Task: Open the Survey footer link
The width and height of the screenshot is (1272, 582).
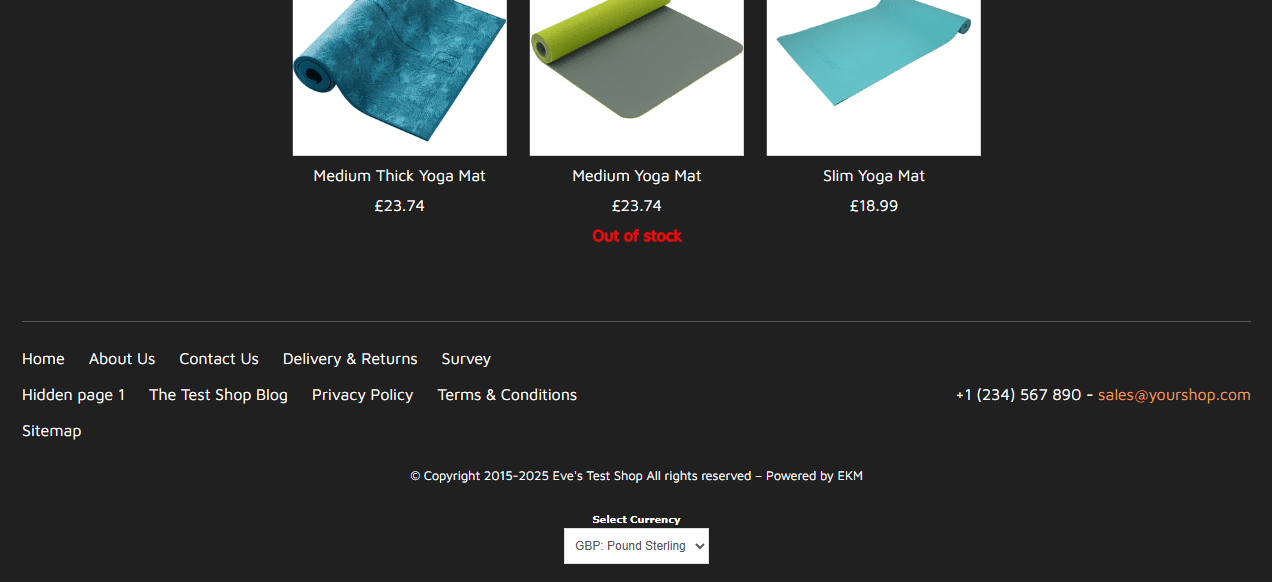Action: coord(466,359)
